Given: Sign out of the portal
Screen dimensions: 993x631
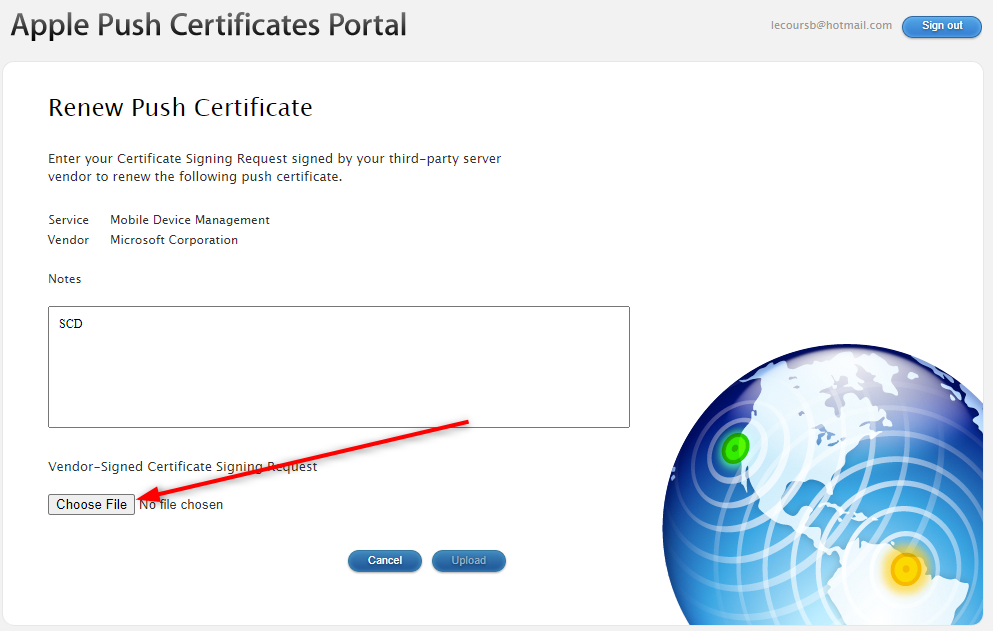Looking at the screenshot, I should click(x=942, y=27).
